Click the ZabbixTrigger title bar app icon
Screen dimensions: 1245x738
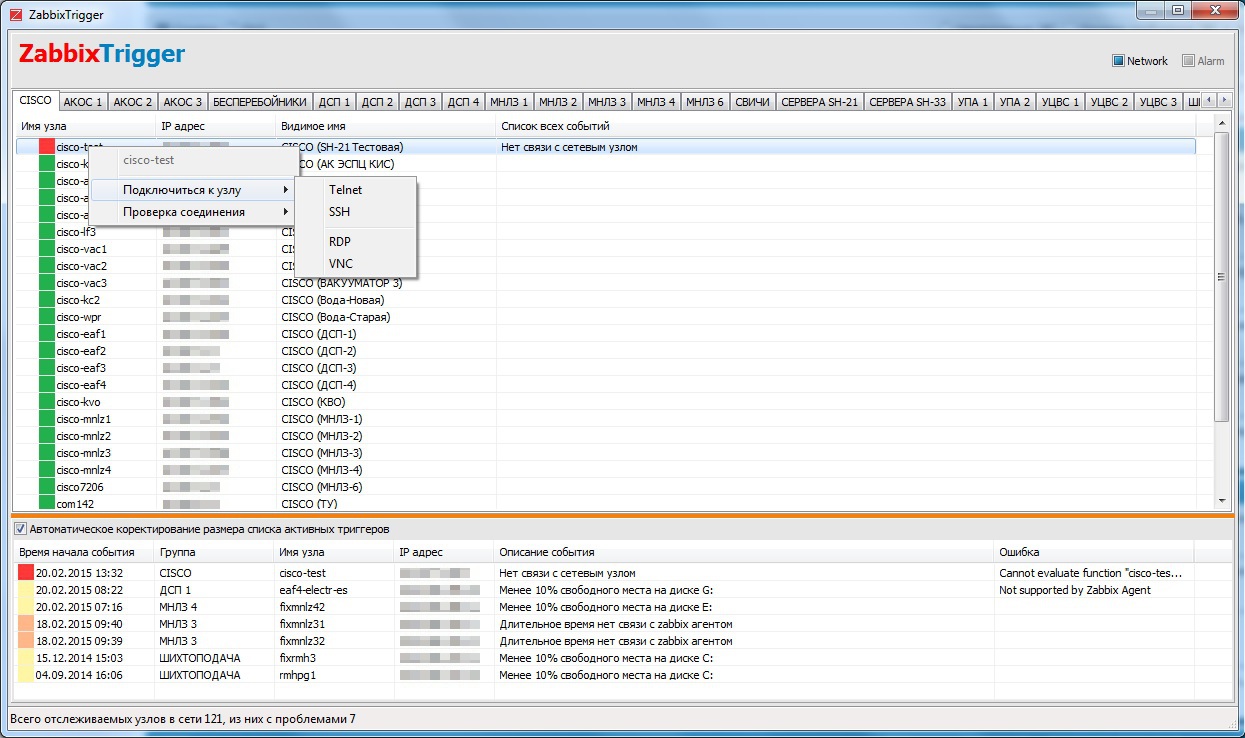click(x=16, y=15)
